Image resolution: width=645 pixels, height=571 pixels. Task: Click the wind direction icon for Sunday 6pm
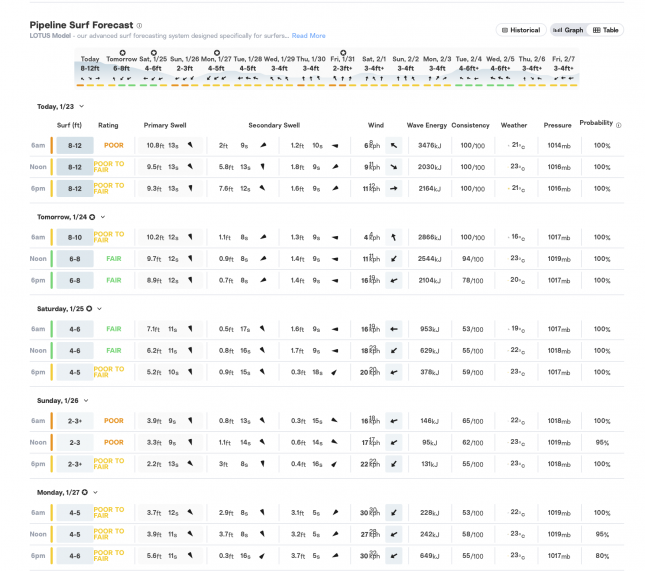394,464
